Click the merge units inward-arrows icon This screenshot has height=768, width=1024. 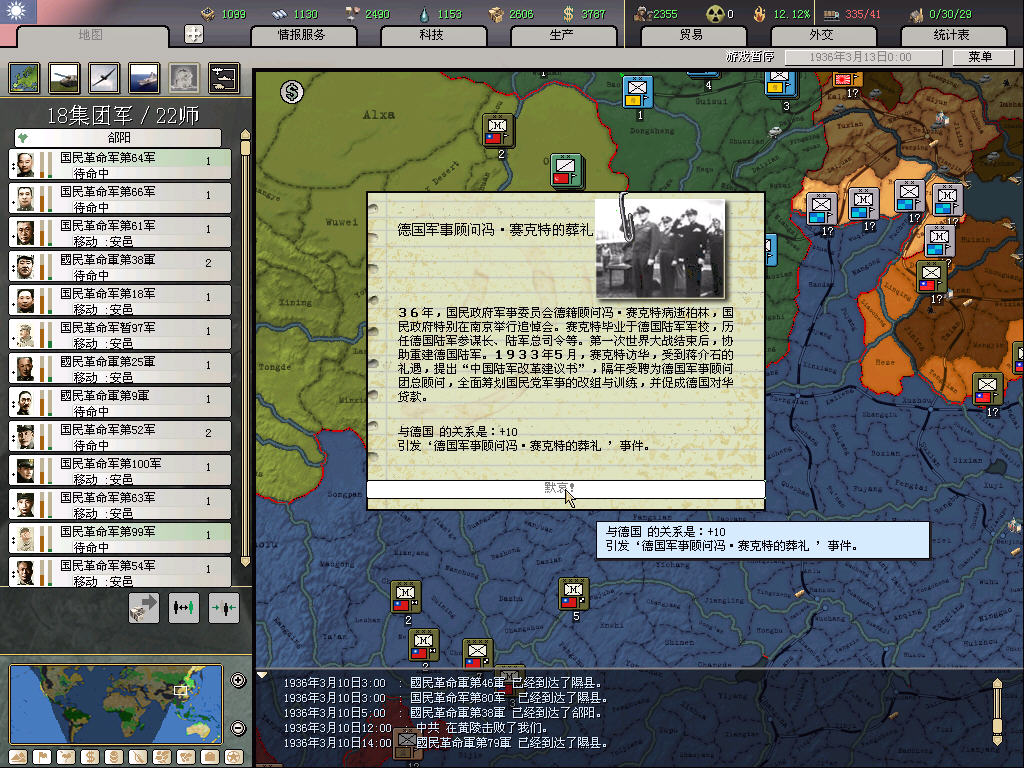(x=223, y=608)
